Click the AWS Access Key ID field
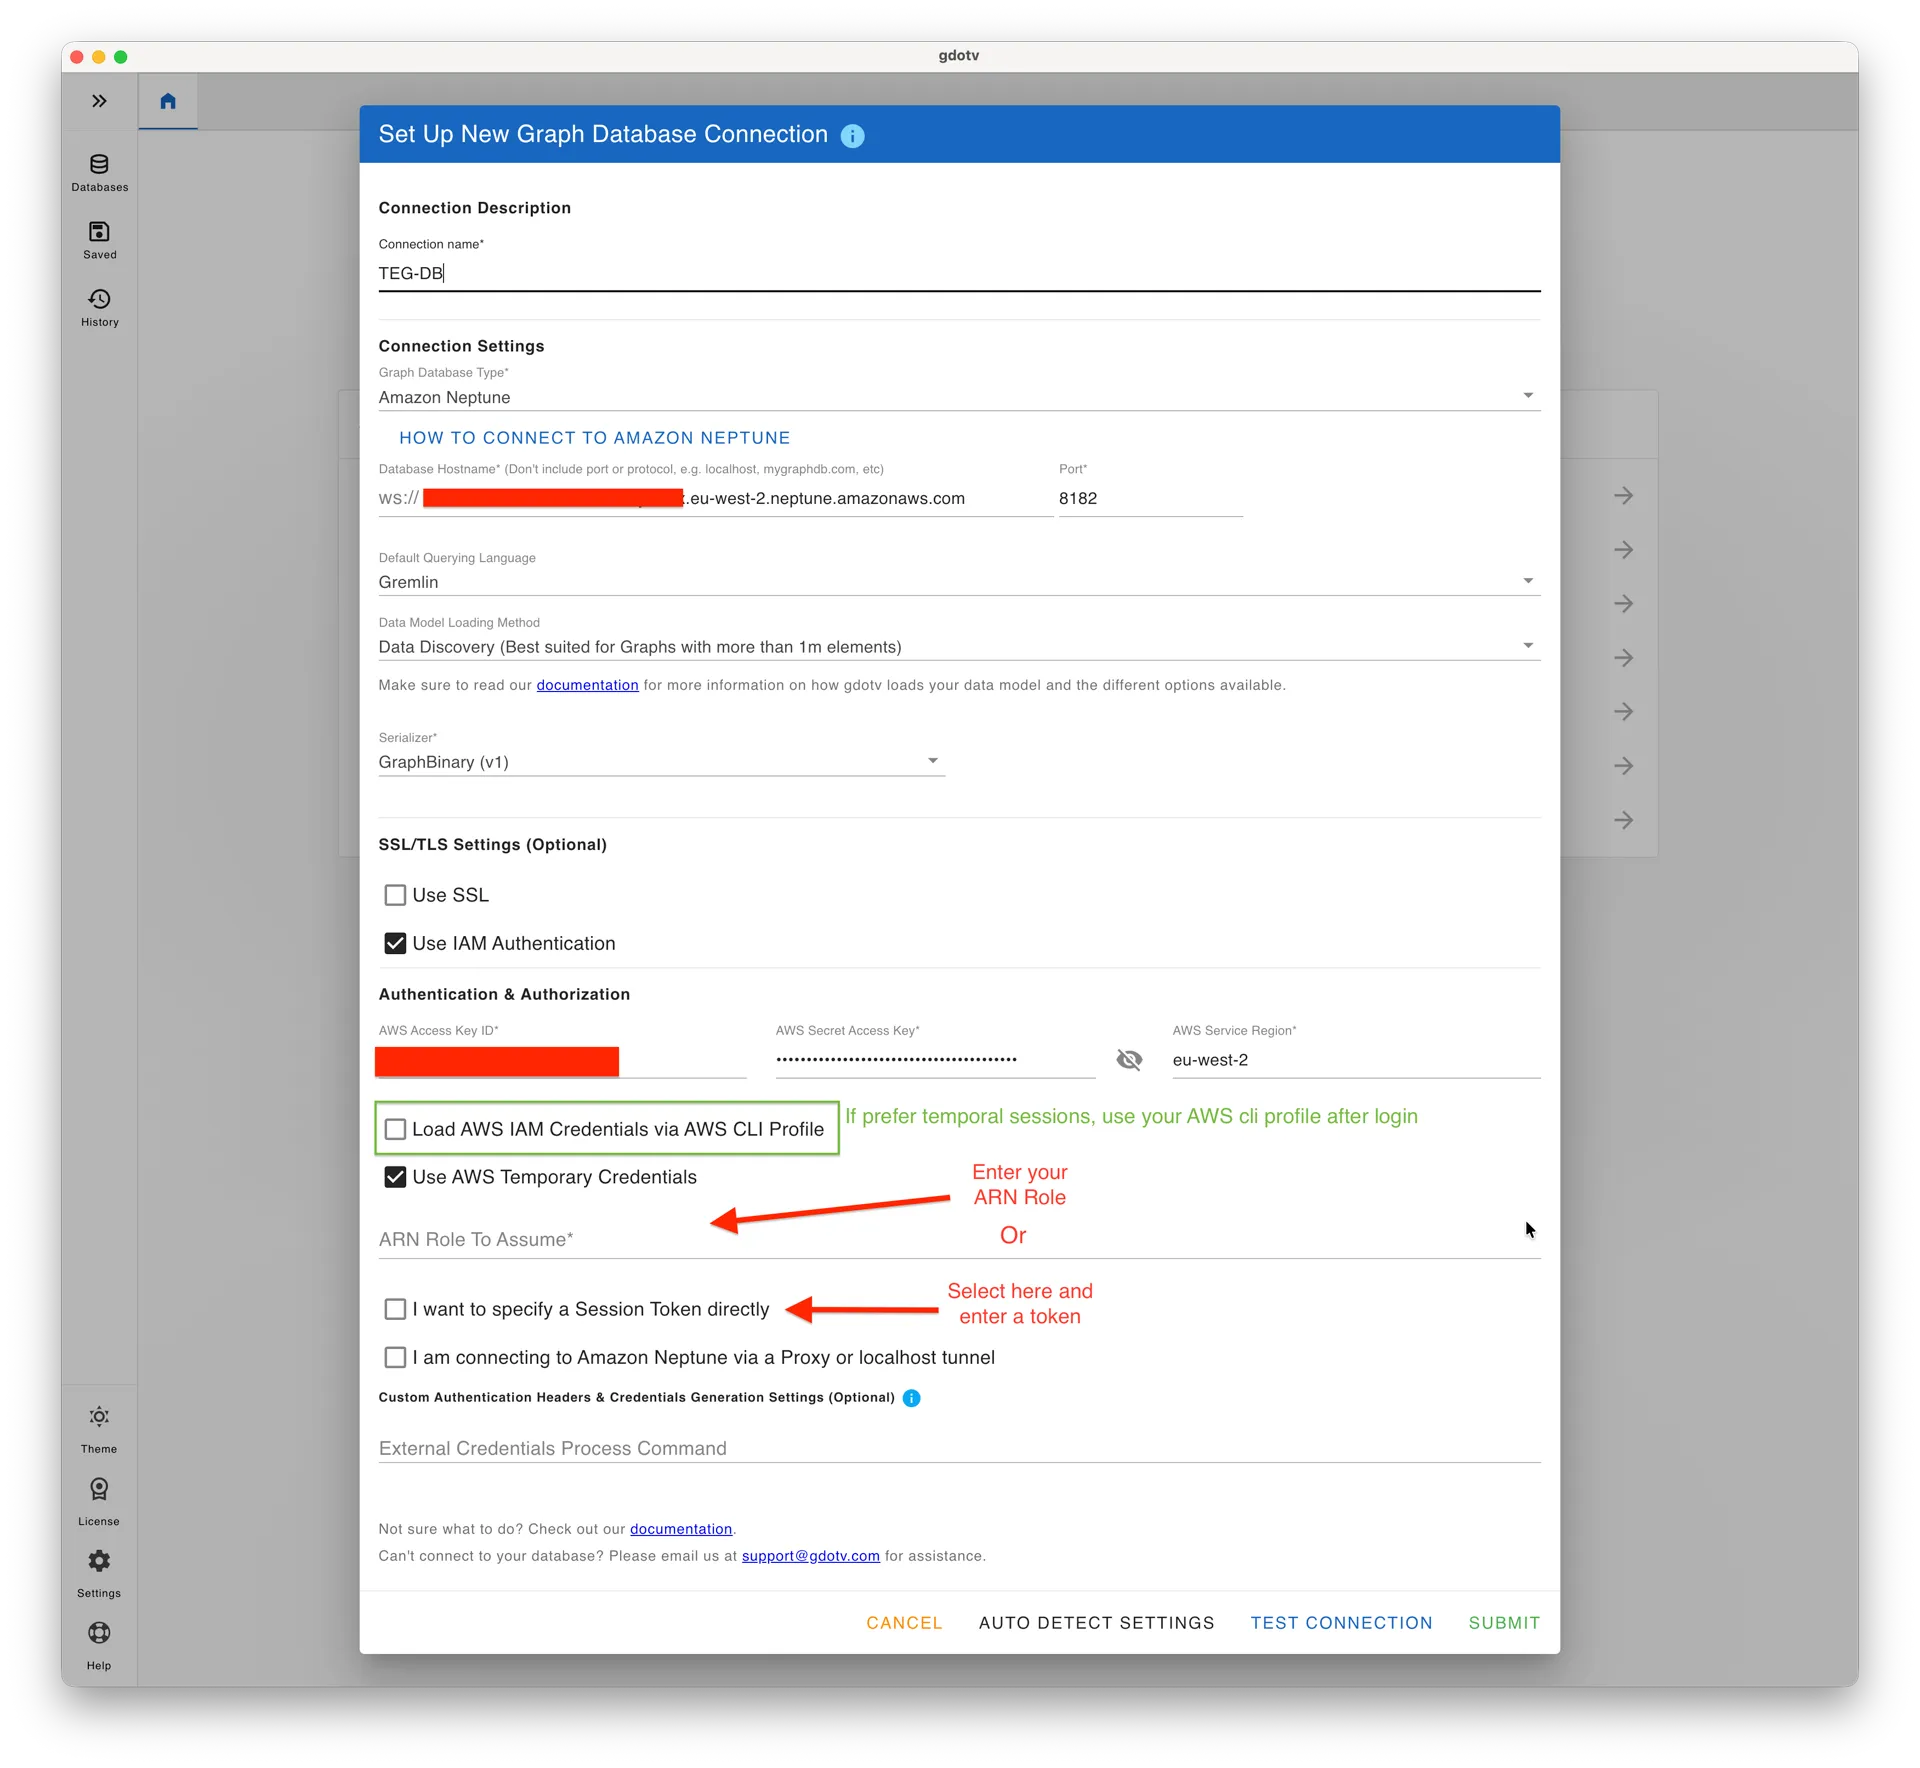Screen dimensions: 1920x1768 point(561,1060)
